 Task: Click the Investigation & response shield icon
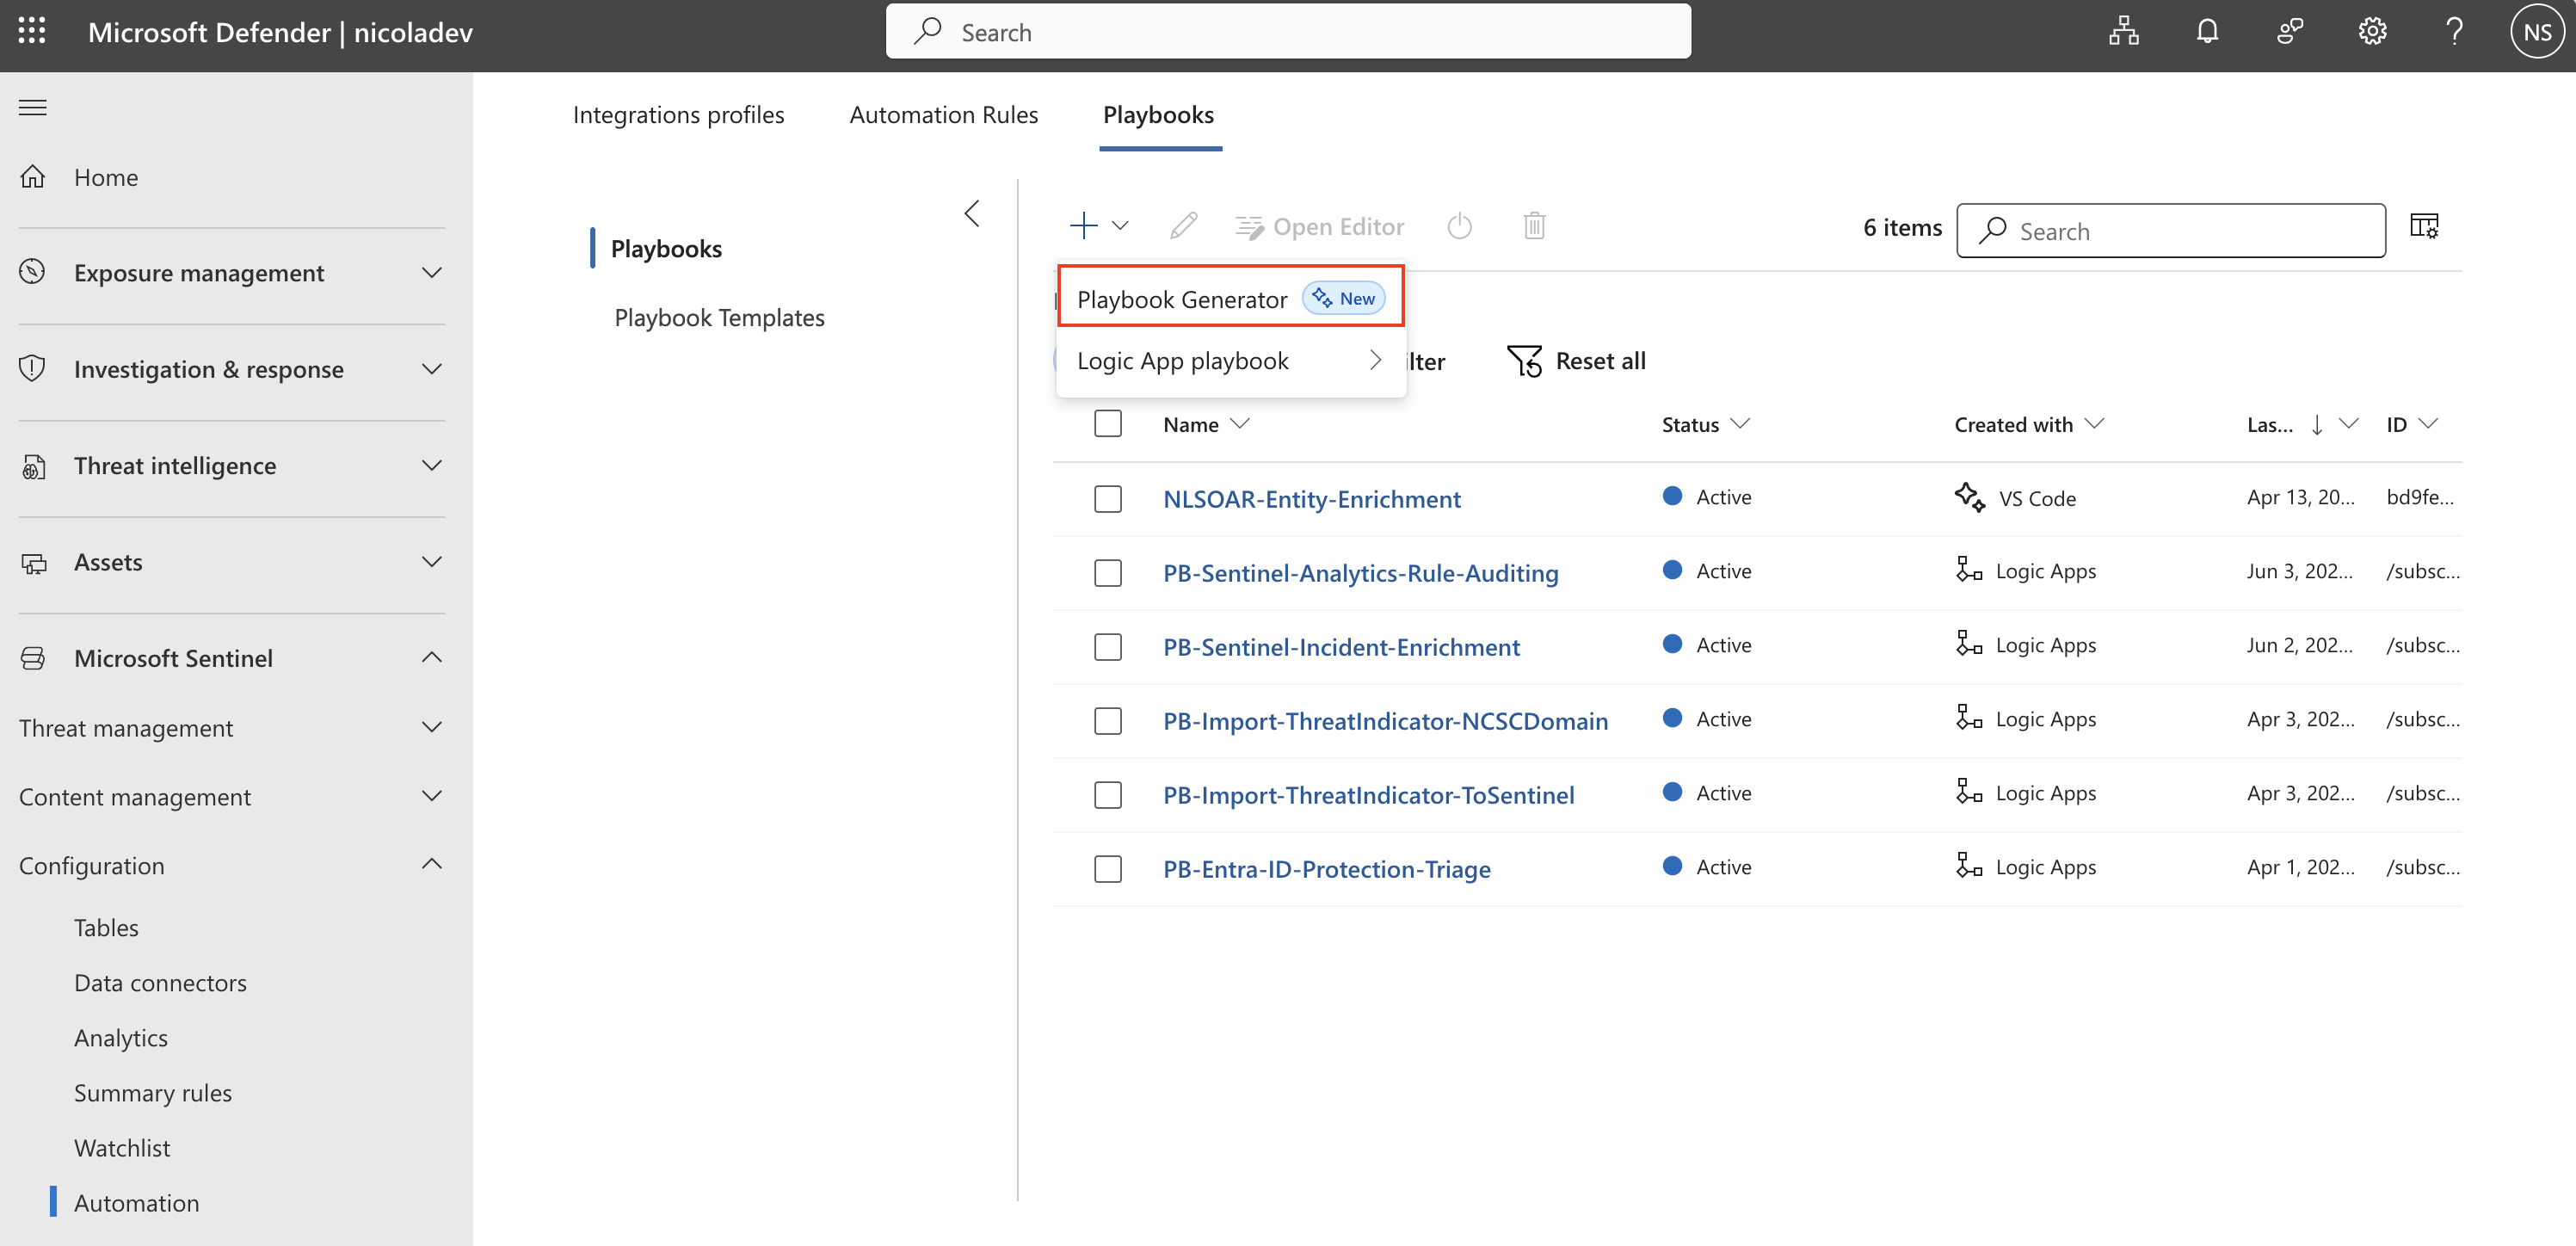coord(33,368)
